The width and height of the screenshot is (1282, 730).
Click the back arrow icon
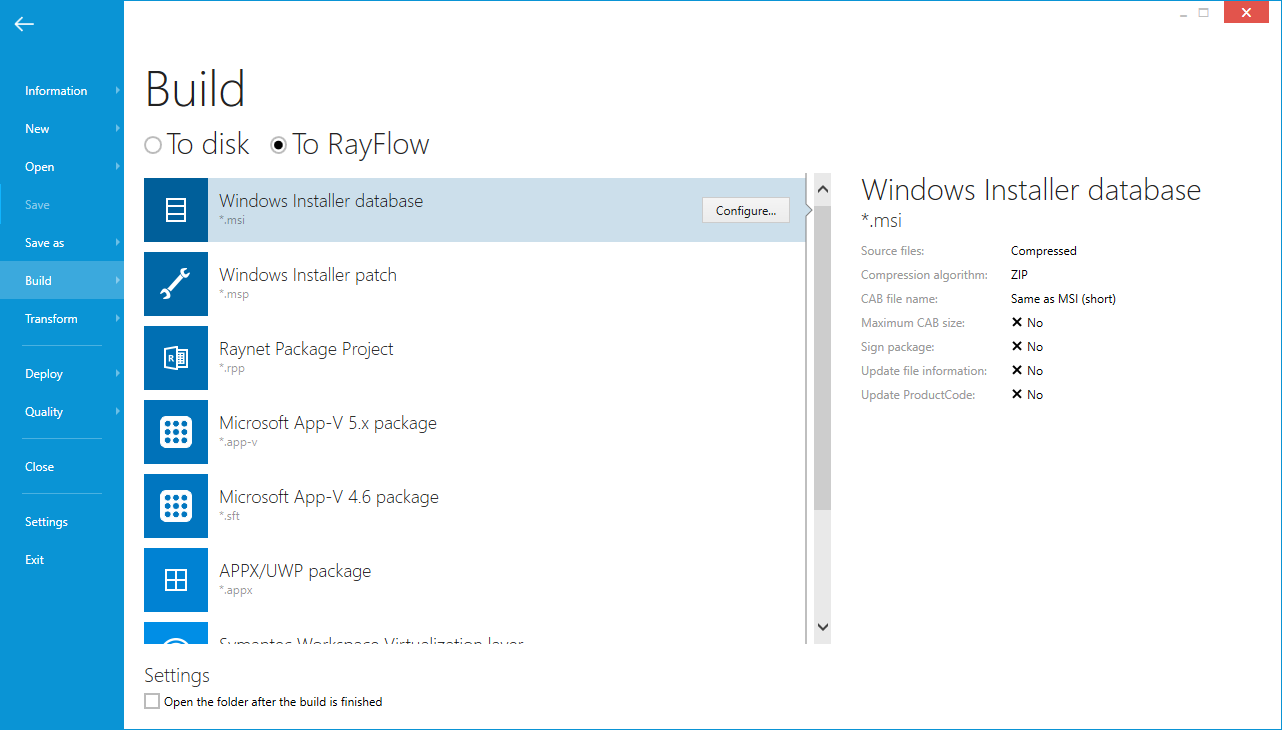point(24,24)
